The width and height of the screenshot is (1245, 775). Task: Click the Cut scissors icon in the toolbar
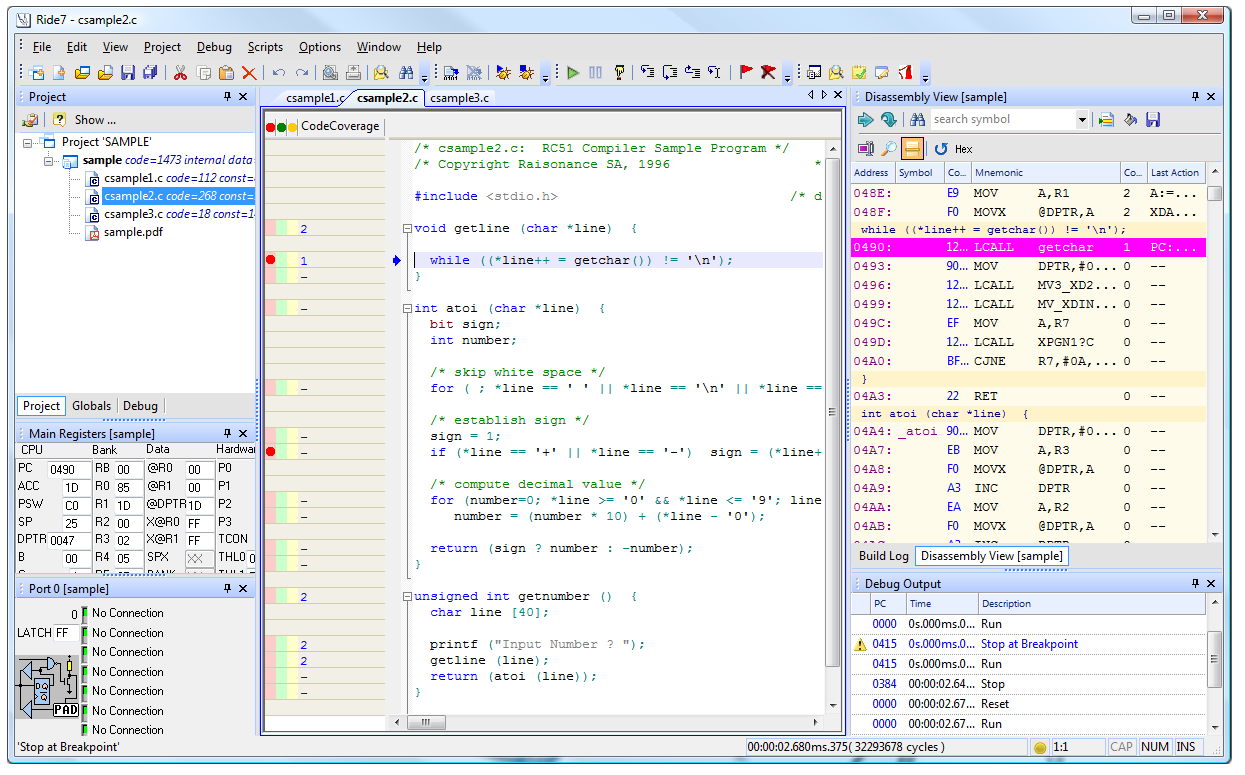tap(180, 72)
